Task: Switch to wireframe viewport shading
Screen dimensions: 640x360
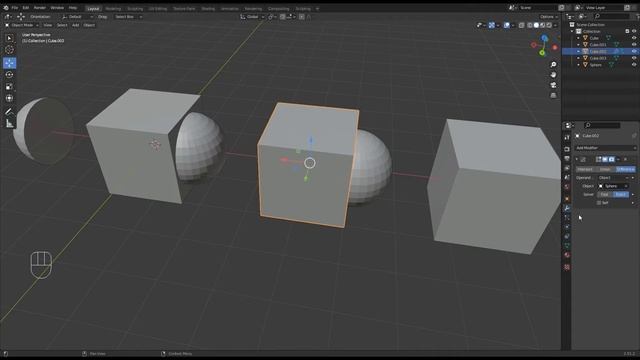Action: [x=530, y=25]
